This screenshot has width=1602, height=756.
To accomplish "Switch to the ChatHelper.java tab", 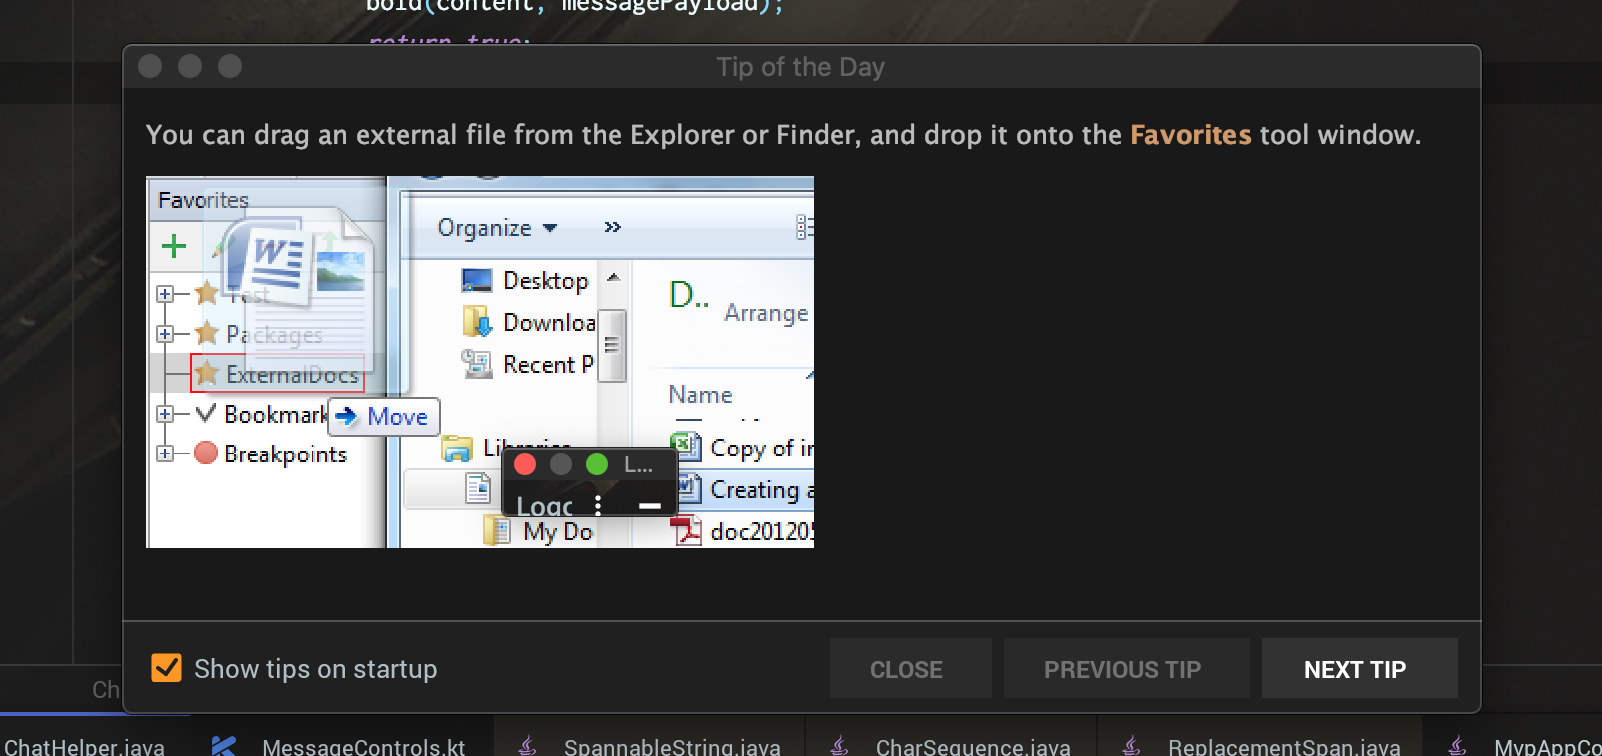I will click(84, 746).
